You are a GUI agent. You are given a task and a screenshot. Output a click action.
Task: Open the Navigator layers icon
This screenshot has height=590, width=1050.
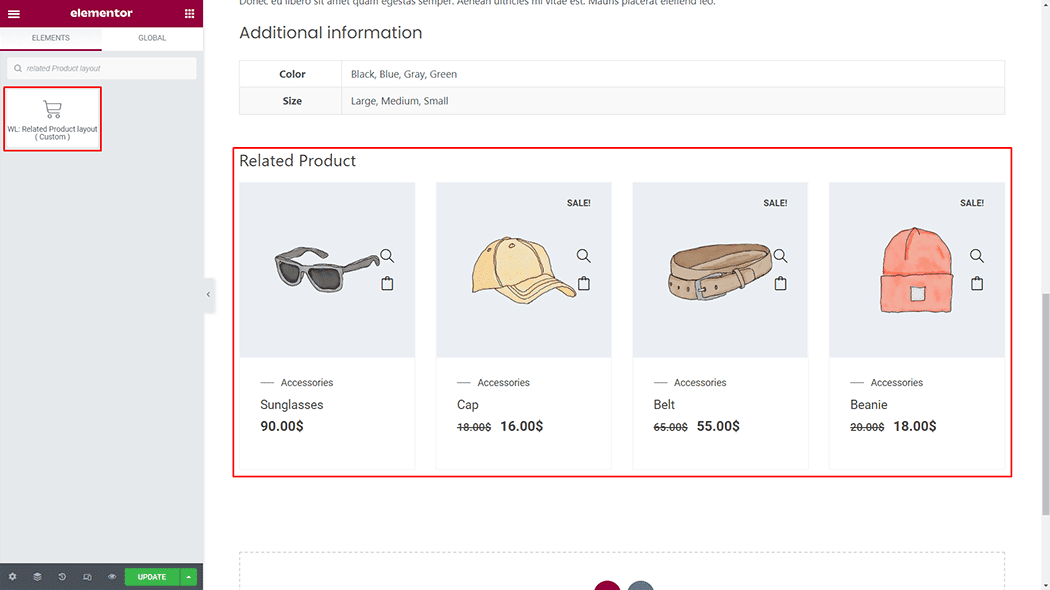37,577
